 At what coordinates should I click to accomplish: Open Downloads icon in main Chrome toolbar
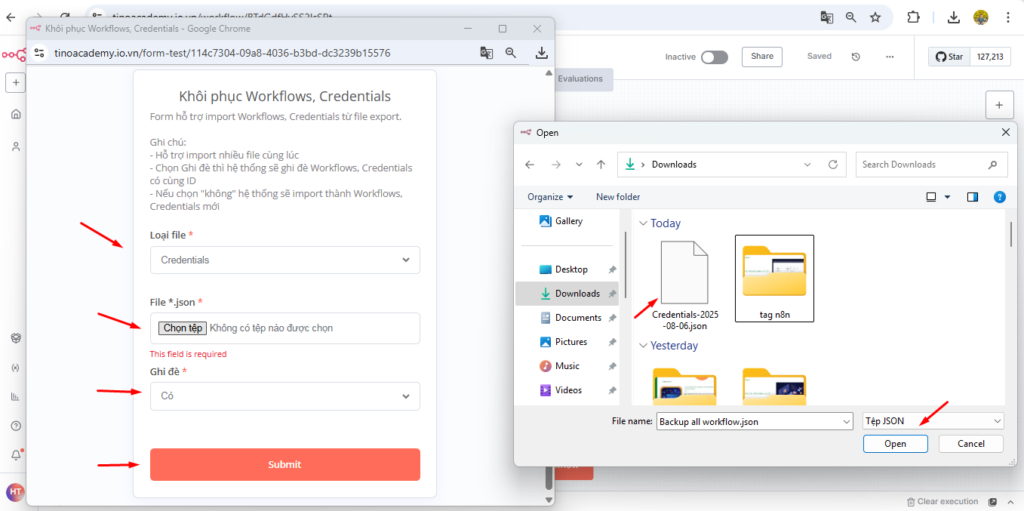pyautogui.click(x=953, y=18)
